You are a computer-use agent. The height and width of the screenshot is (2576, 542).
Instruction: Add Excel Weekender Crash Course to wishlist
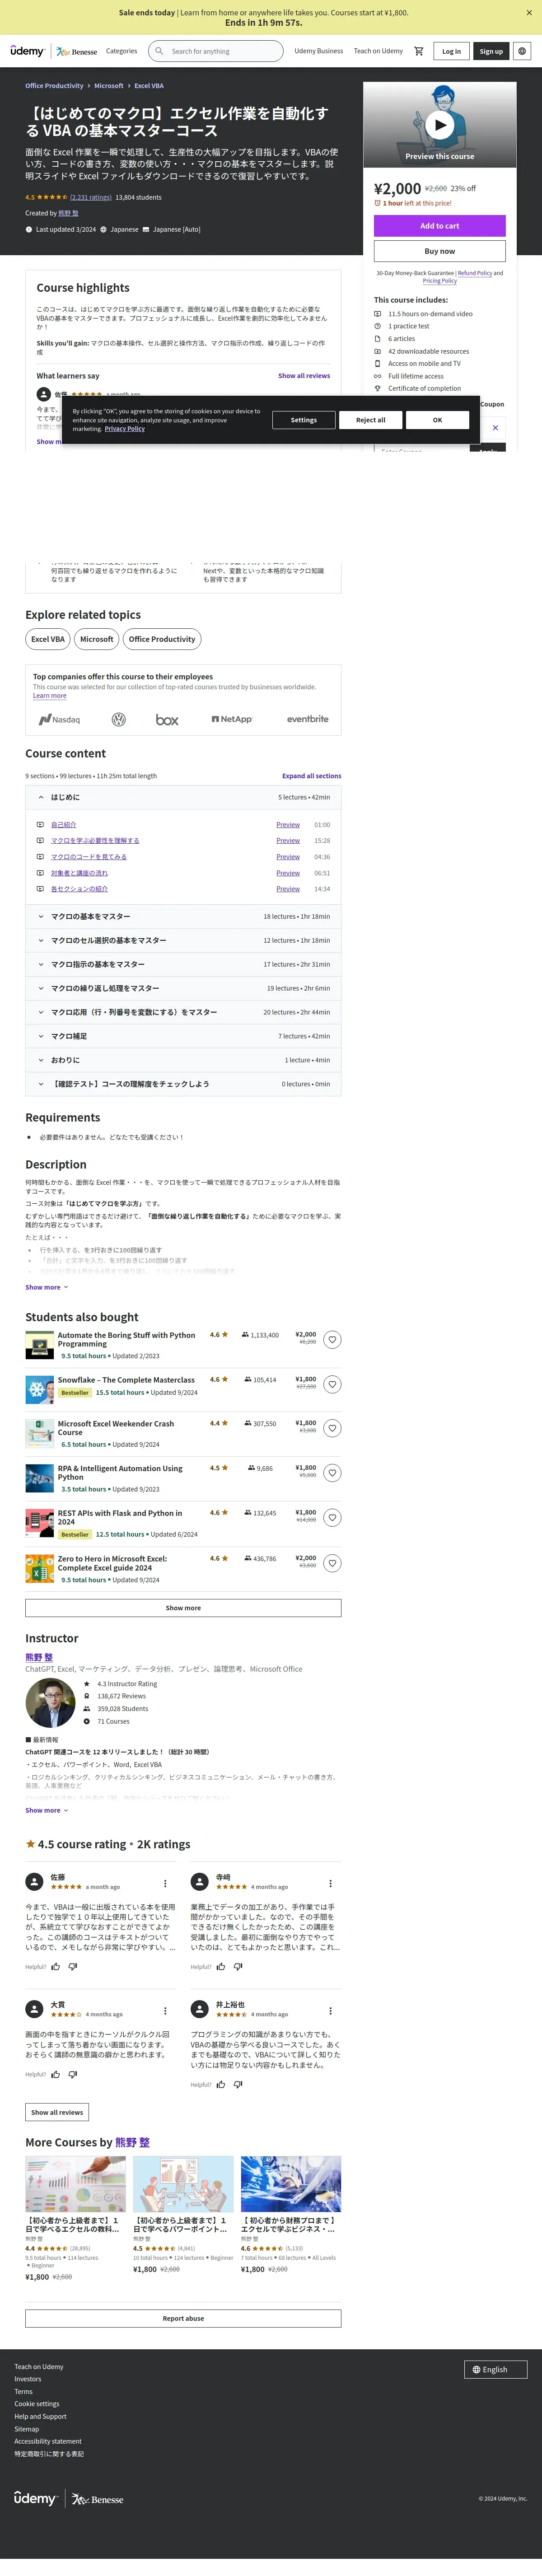pos(331,1428)
